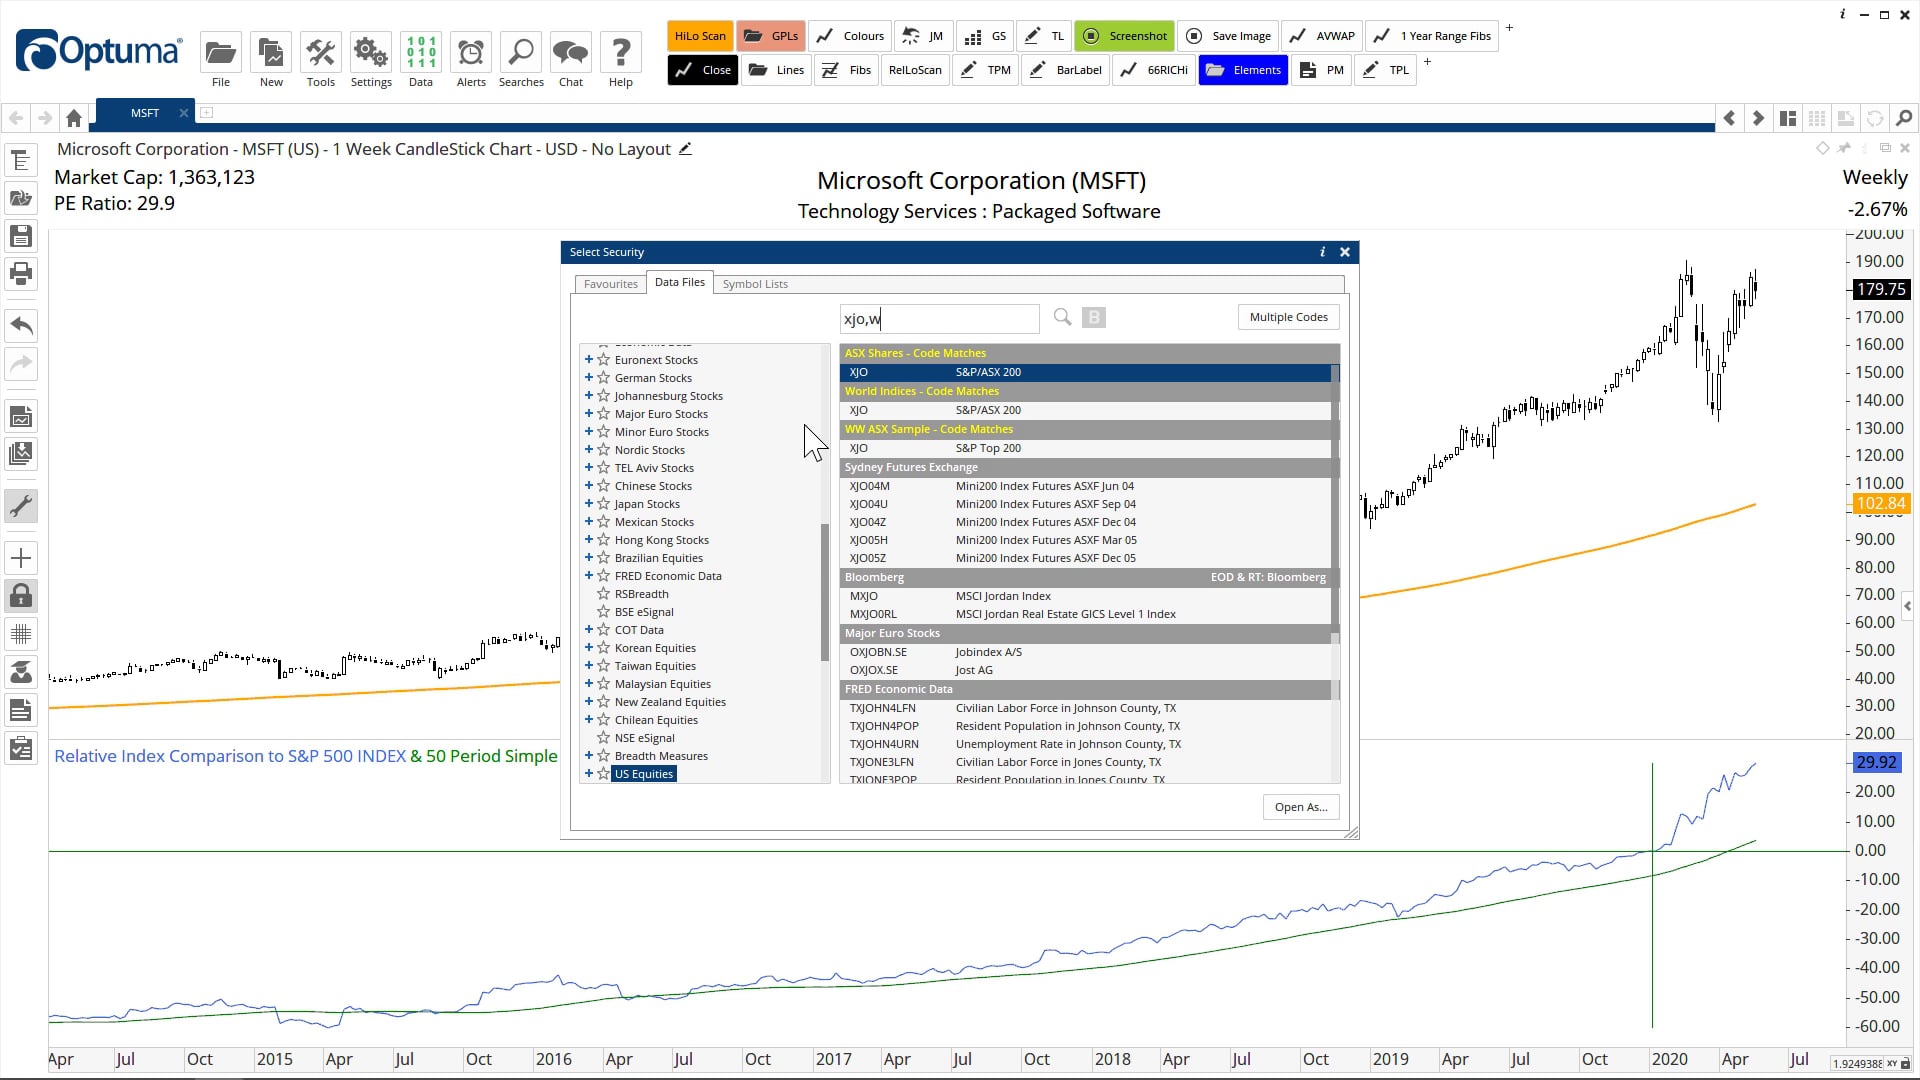Click the search magnifier at top right

click(1904, 118)
